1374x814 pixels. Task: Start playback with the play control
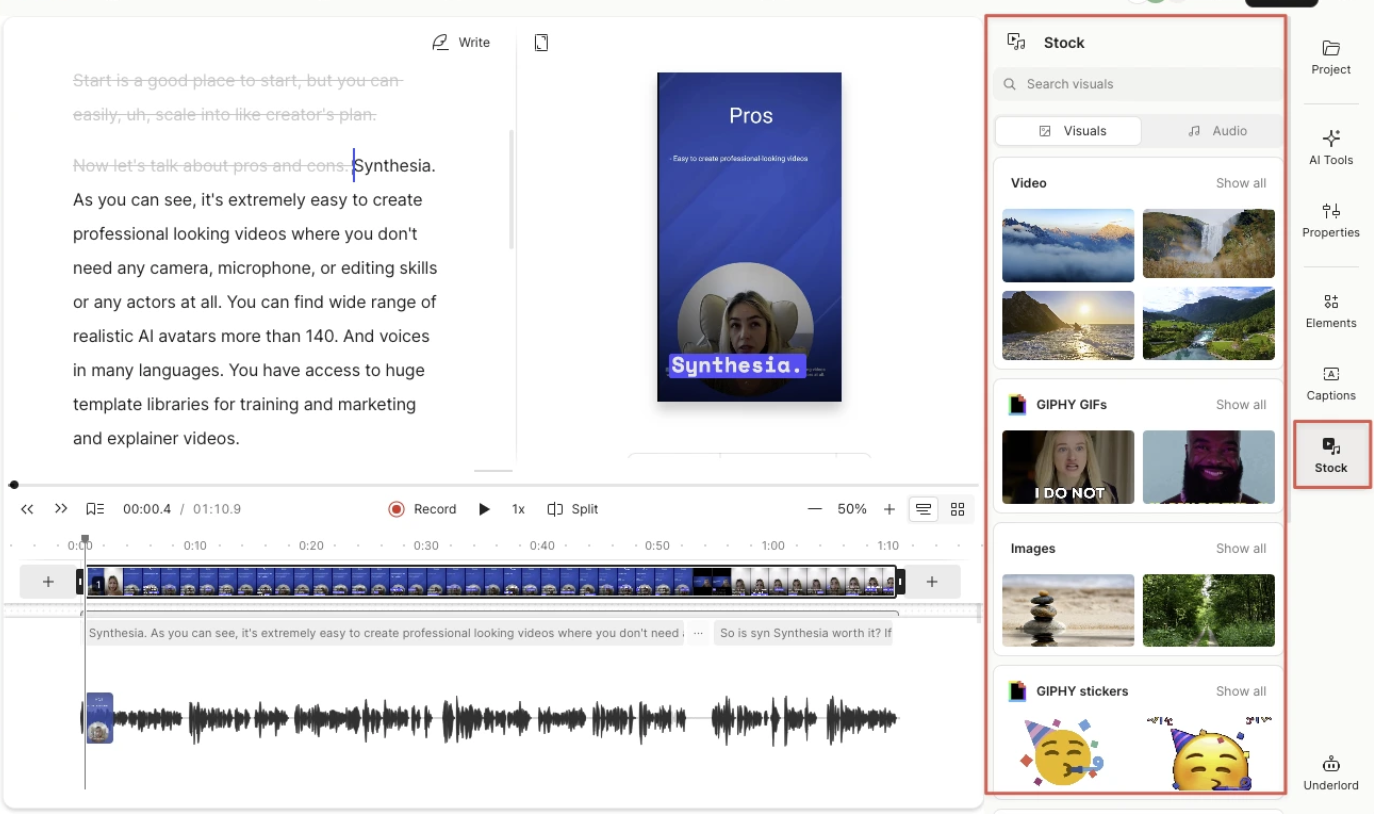point(484,508)
